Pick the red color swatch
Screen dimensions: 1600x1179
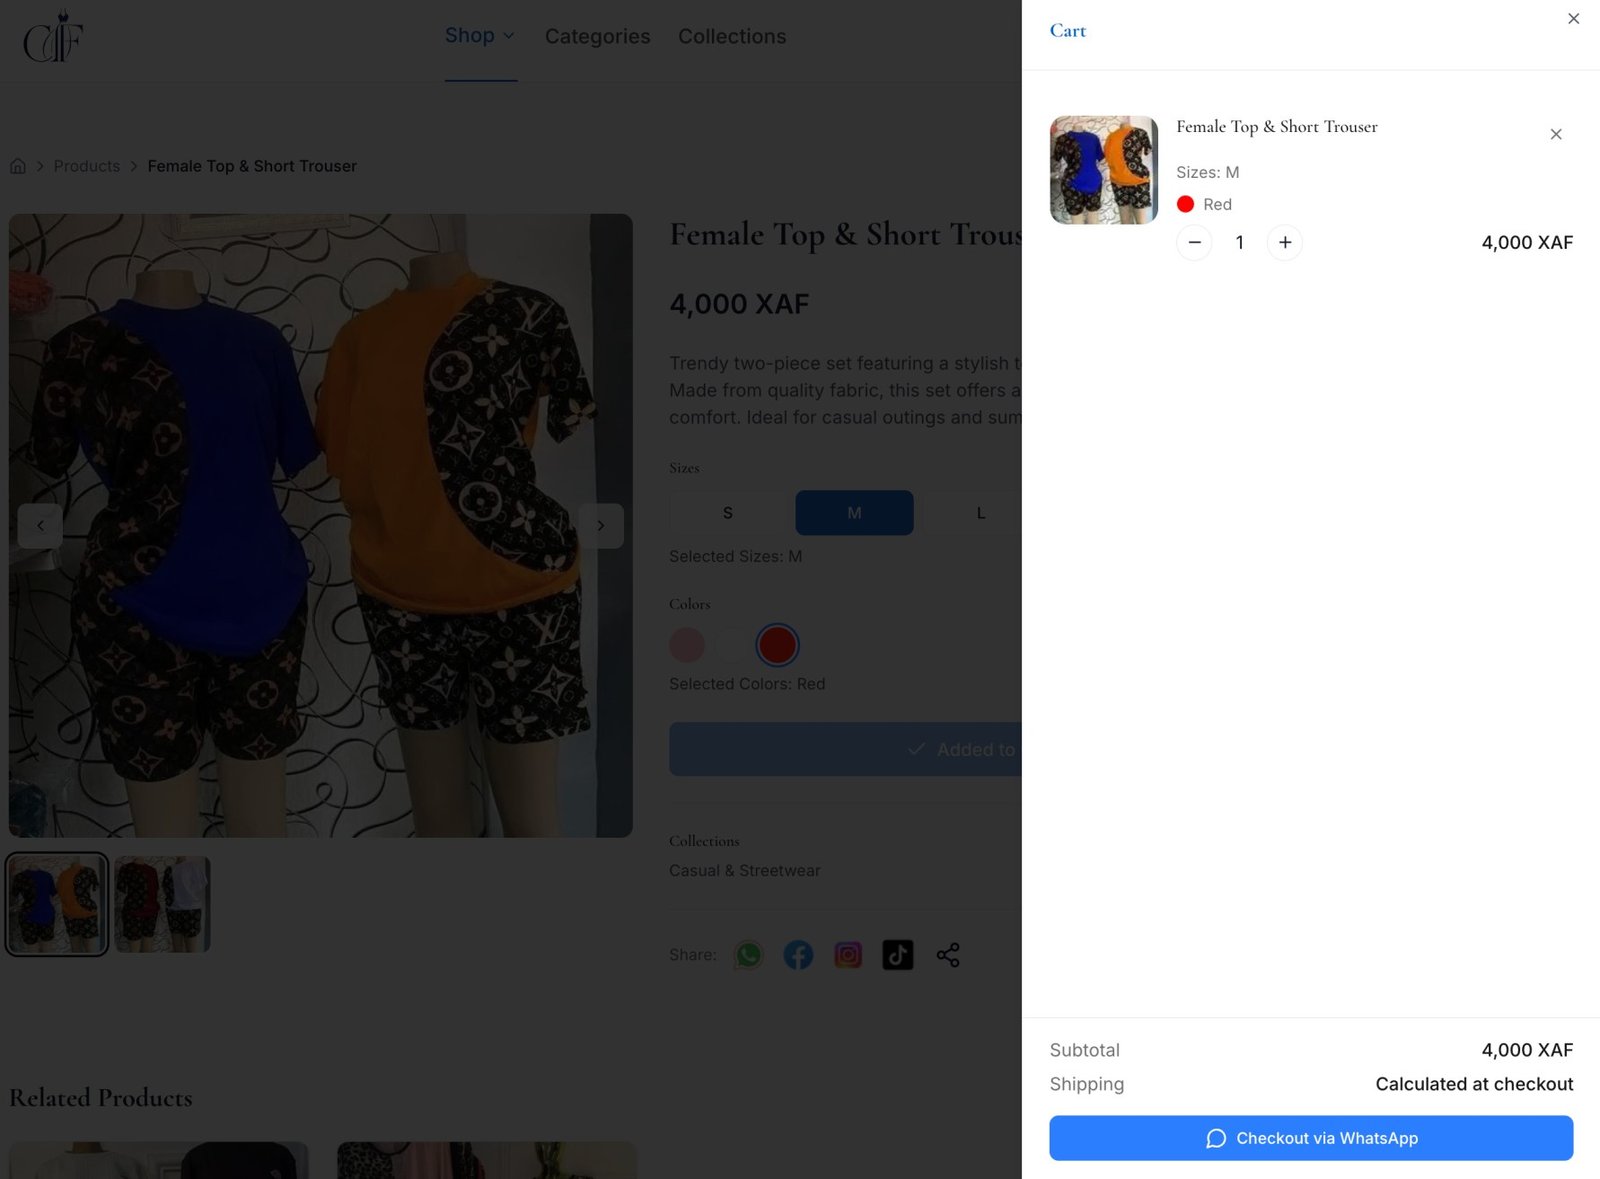coord(777,645)
